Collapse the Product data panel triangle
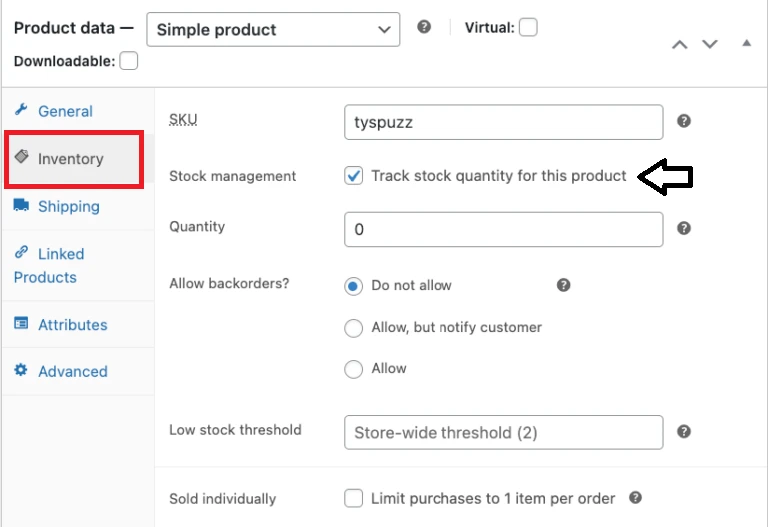 point(746,44)
